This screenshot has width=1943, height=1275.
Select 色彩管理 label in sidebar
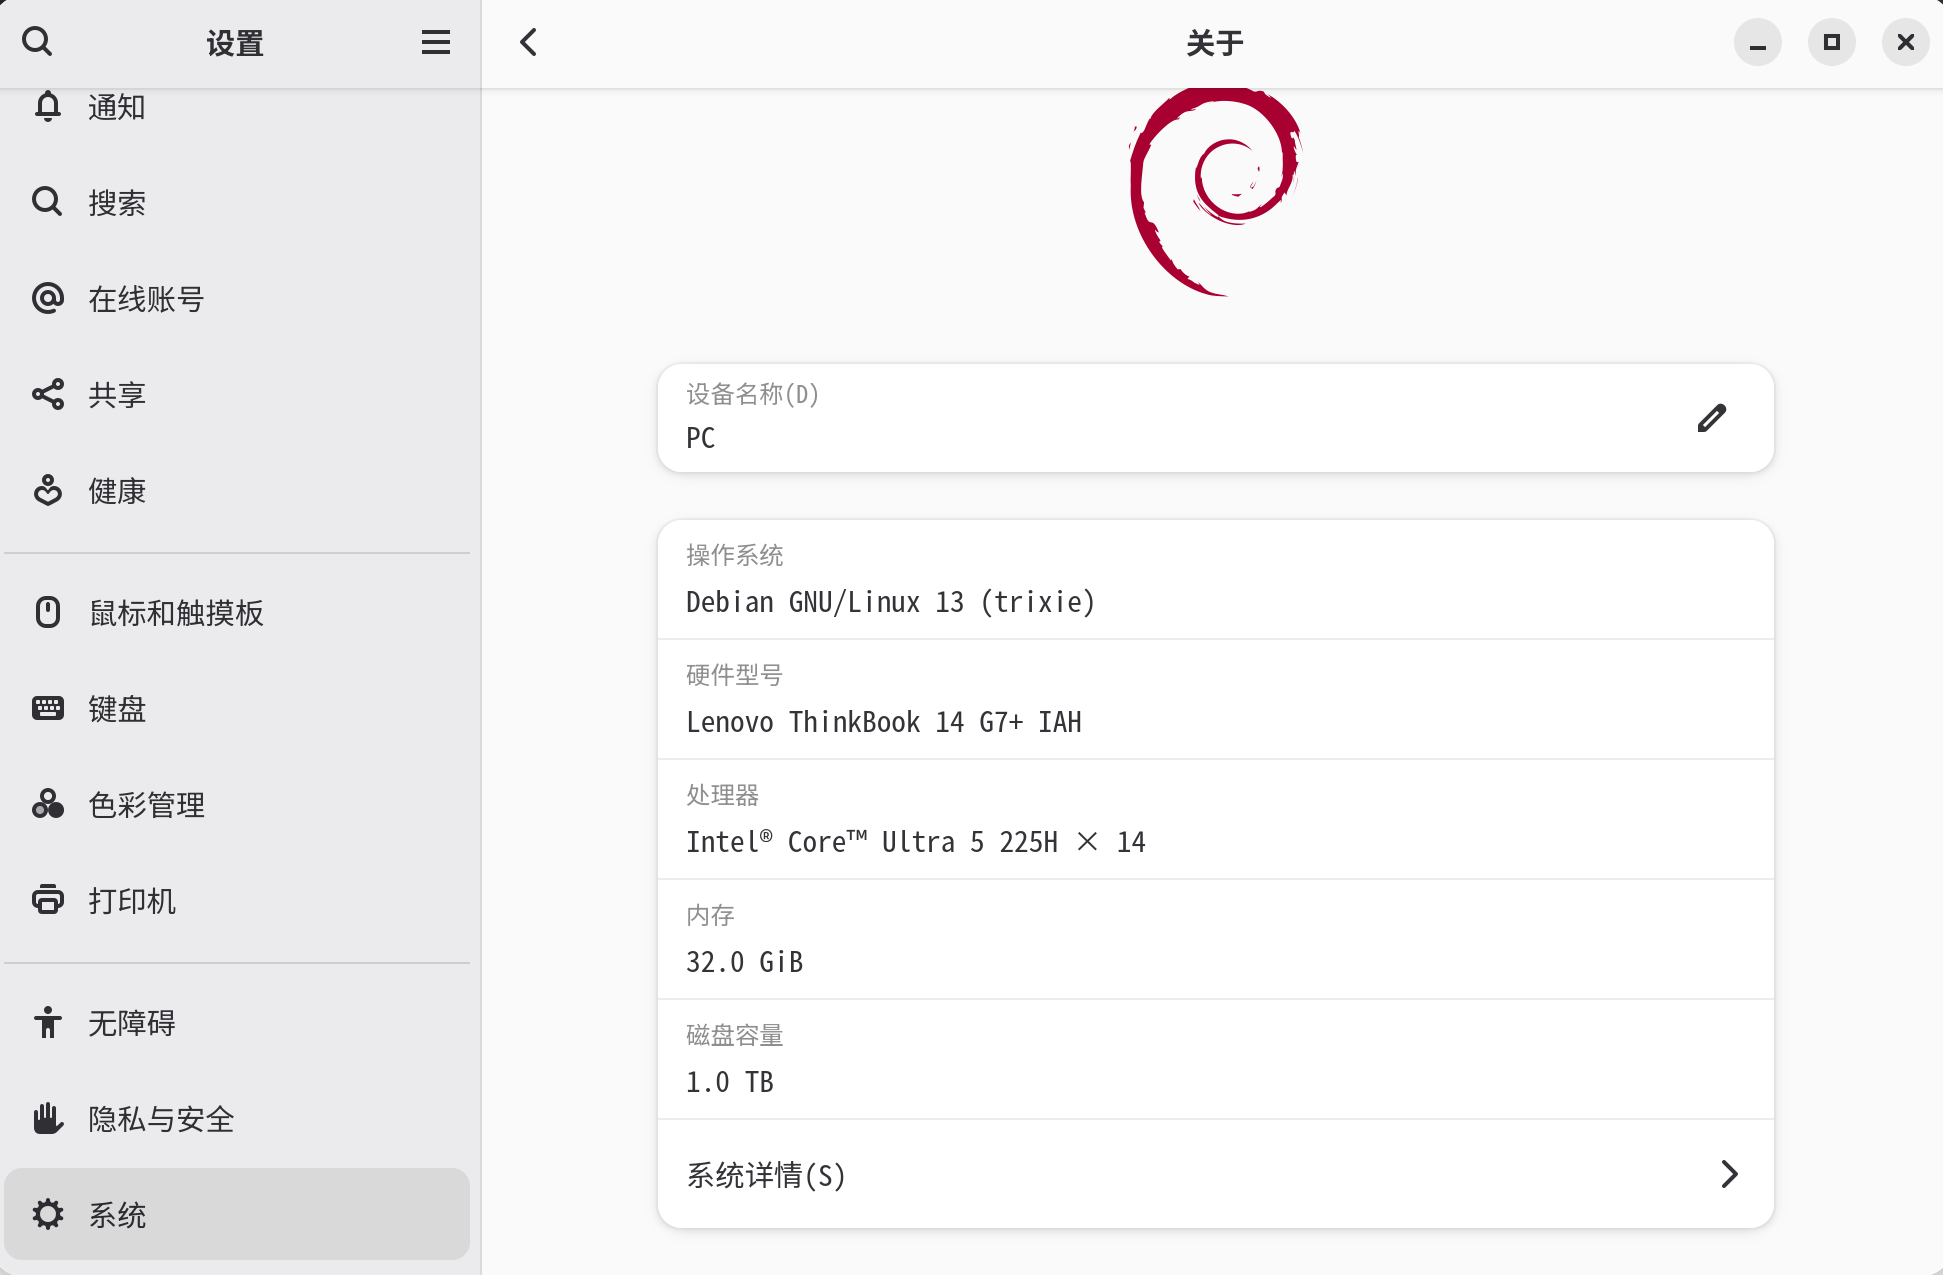tap(147, 805)
